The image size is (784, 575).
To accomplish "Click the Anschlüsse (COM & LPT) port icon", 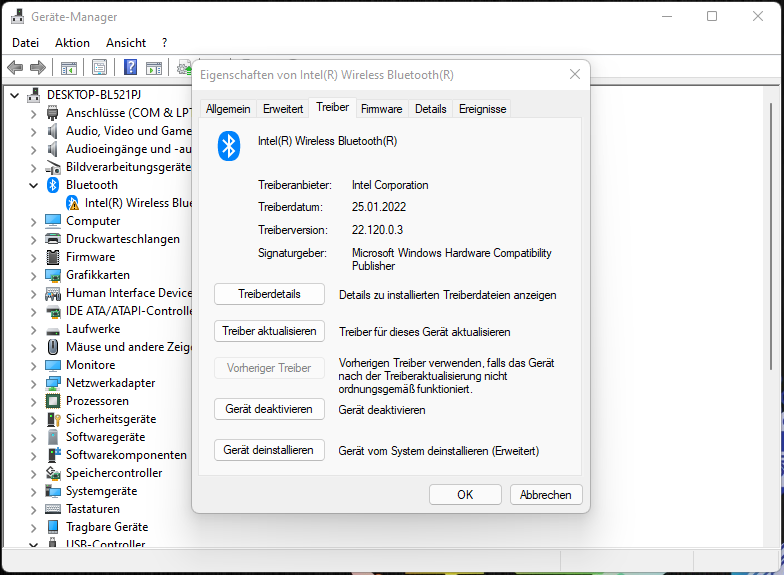I will click(52, 113).
